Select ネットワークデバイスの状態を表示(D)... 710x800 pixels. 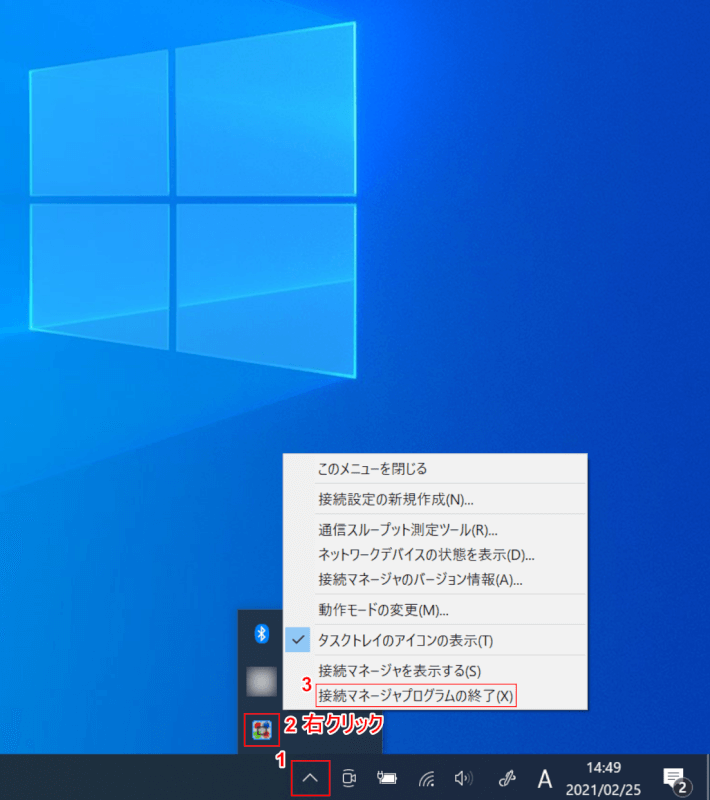click(426, 554)
